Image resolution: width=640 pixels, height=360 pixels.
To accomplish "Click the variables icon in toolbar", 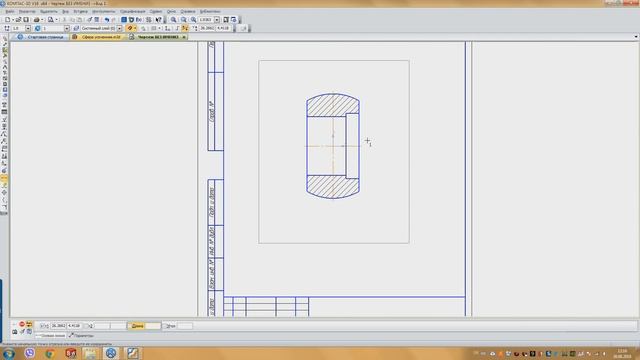I will 138,20.
